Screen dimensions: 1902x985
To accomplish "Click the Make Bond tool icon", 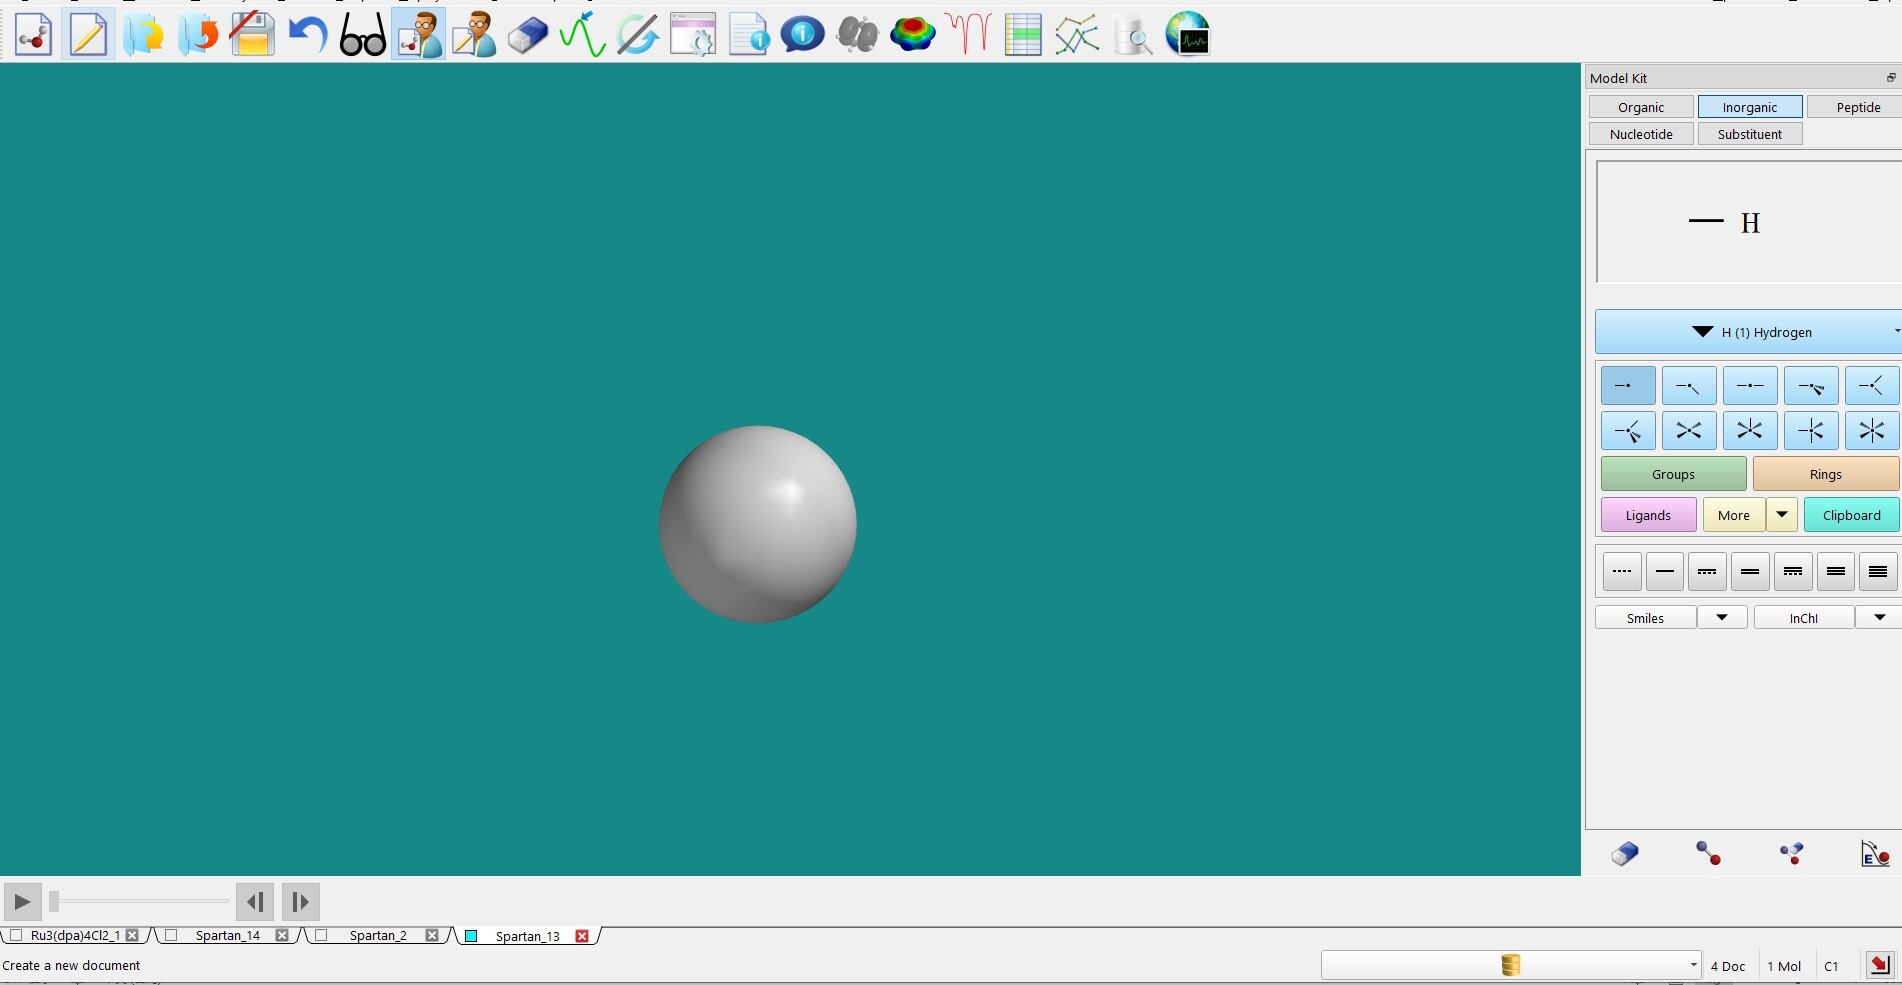I will tap(1708, 854).
